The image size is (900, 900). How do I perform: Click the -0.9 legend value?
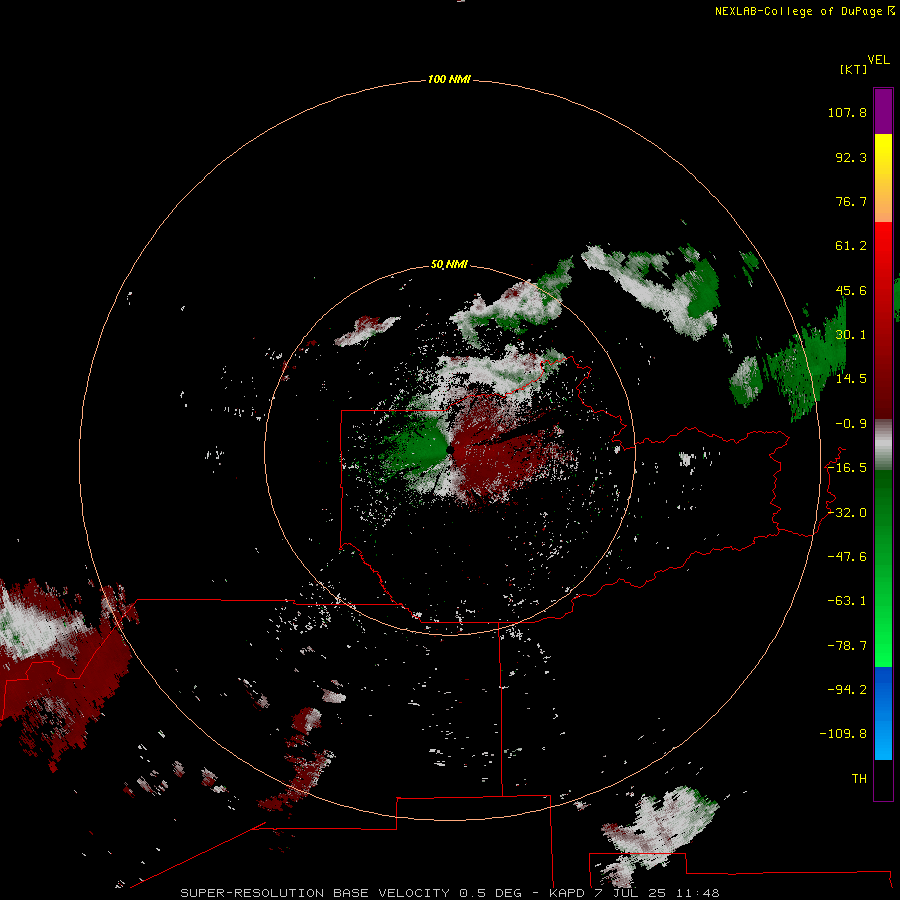(851, 424)
